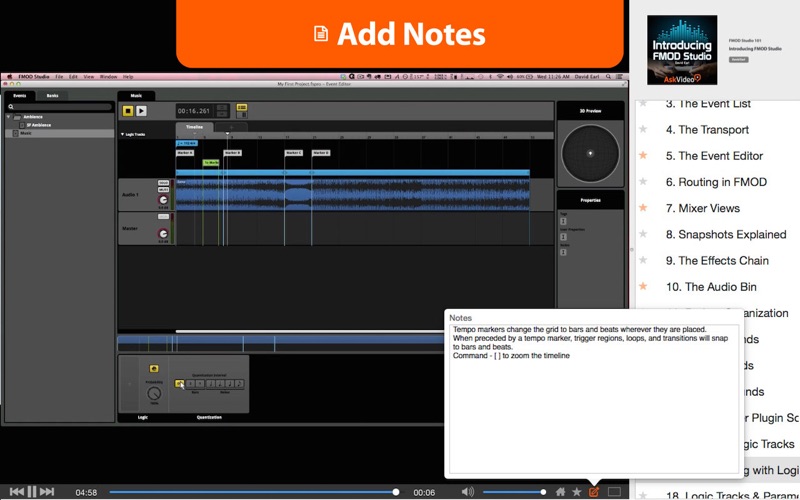Toggle Solo on Audio 1 track
The width and height of the screenshot is (800, 500).
click(163, 183)
